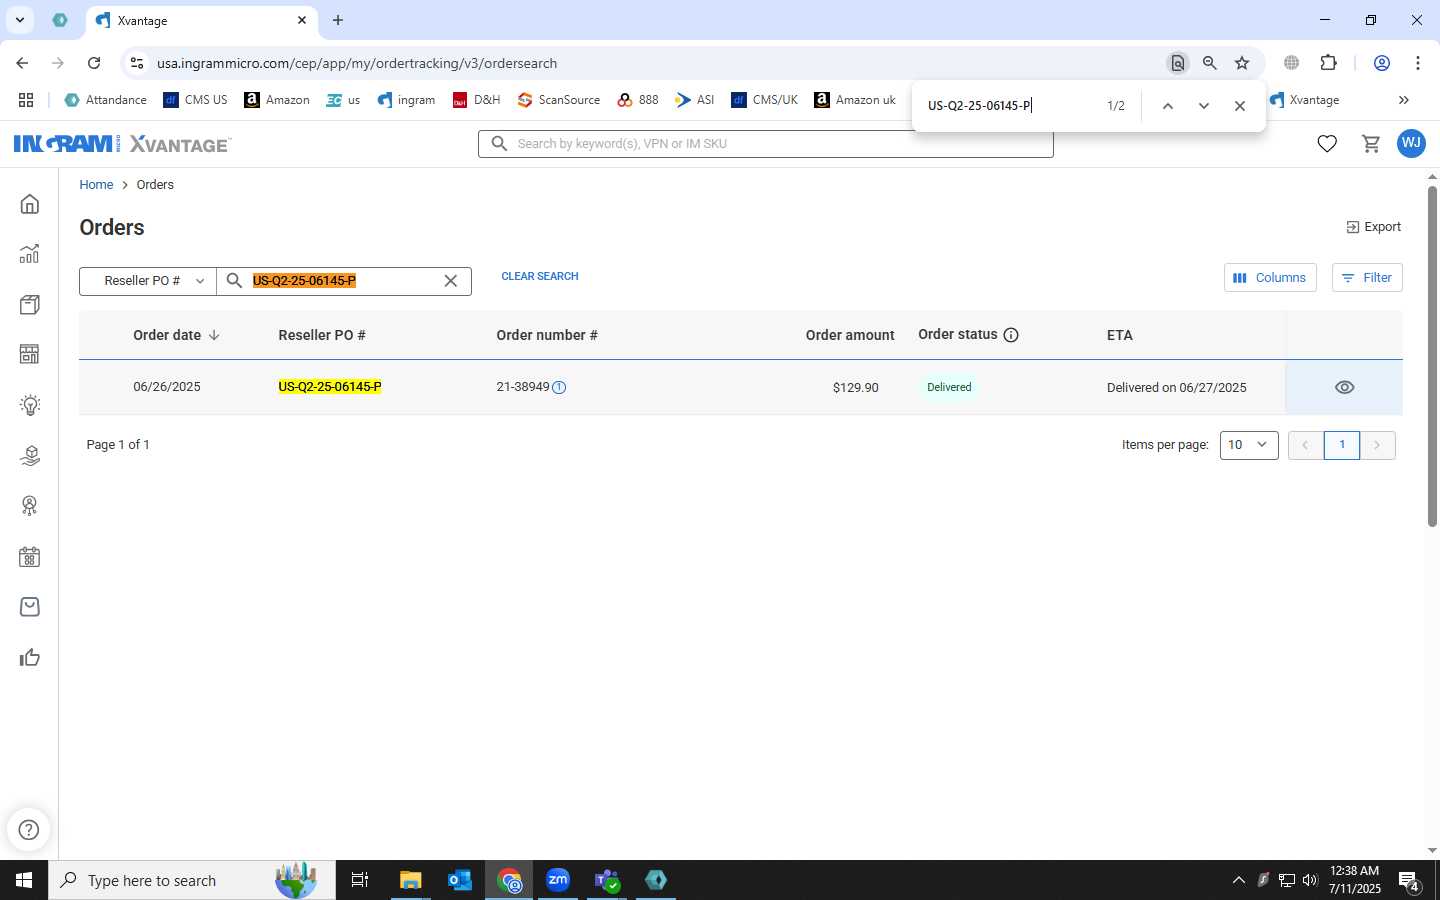Click the Home breadcrumb link
The height and width of the screenshot is (900, 1440).
pyautogui.click(x=96, y=185)
